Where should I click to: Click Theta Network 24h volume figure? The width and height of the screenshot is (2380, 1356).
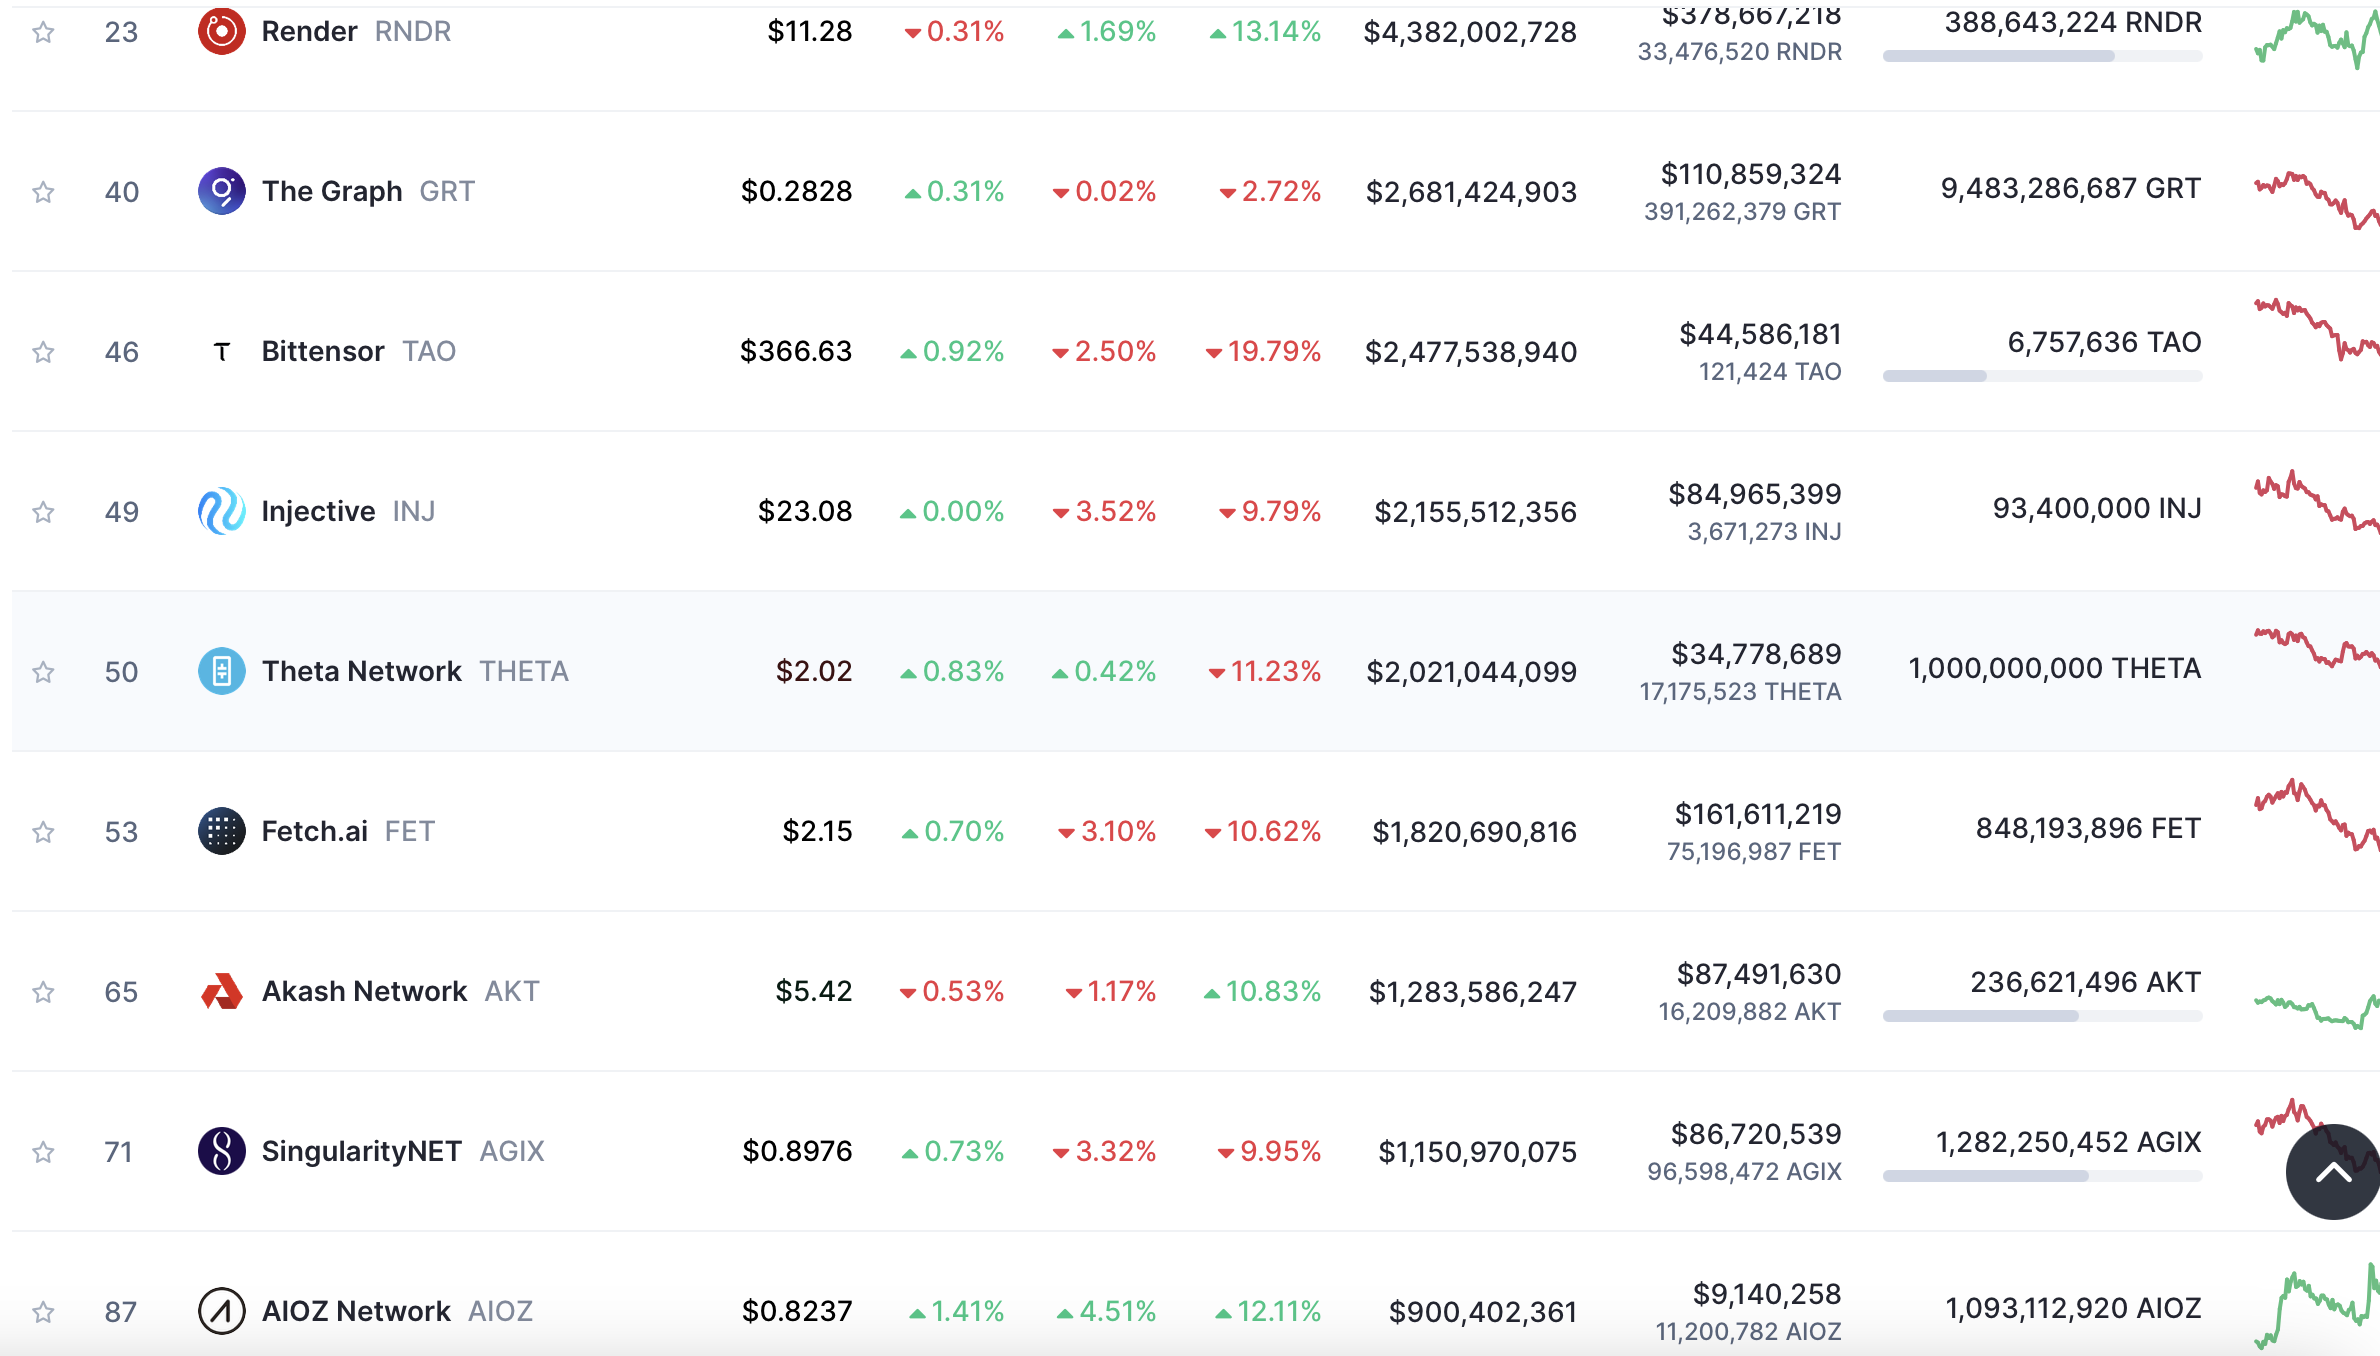click(x=1756, y=654)
